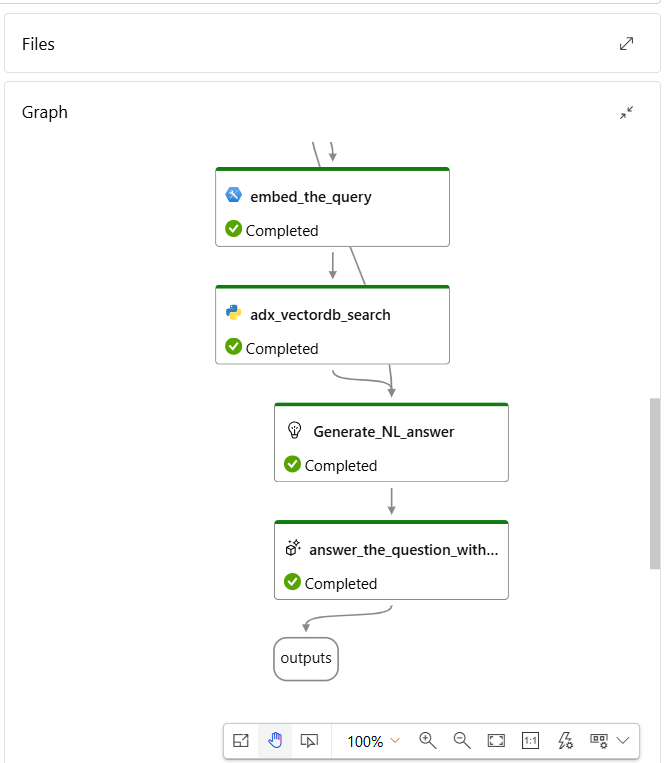Expand the node layout settings chevron
667x763 pixels.
pyautogui.click(x=623, y=741)
